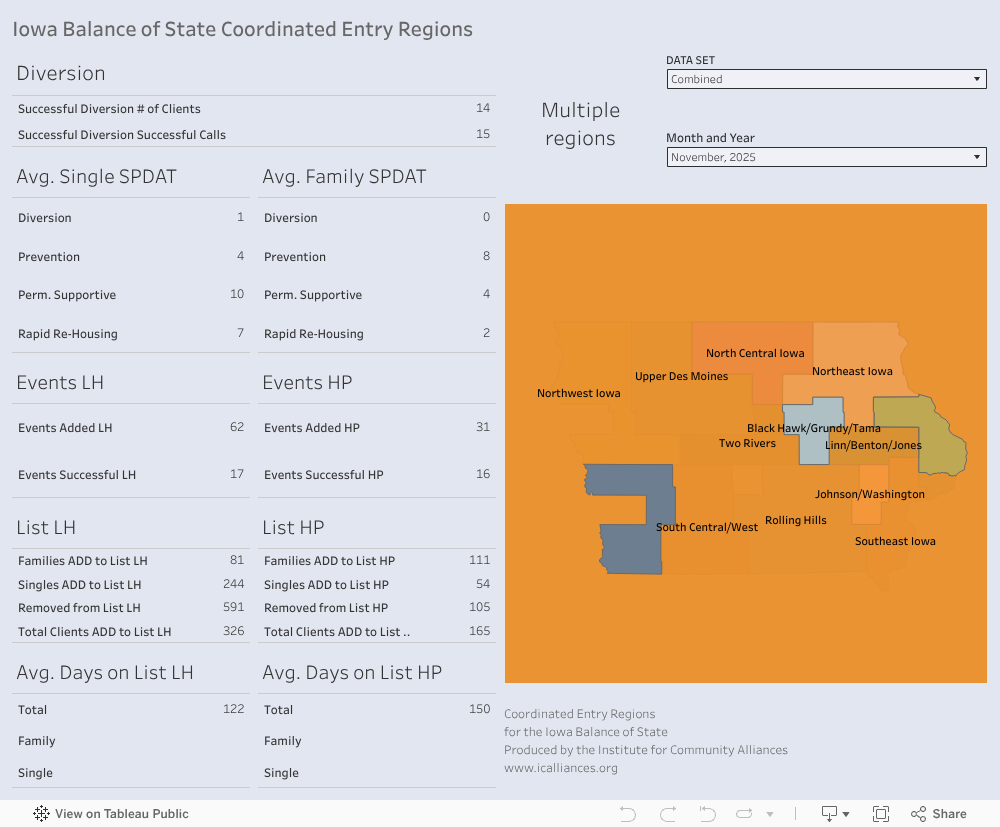Viewport: 1000px width, 827px height.
Task: Expand the replay speed dropdown arrow
Action: pyautogui.click(x=768, y=815)
